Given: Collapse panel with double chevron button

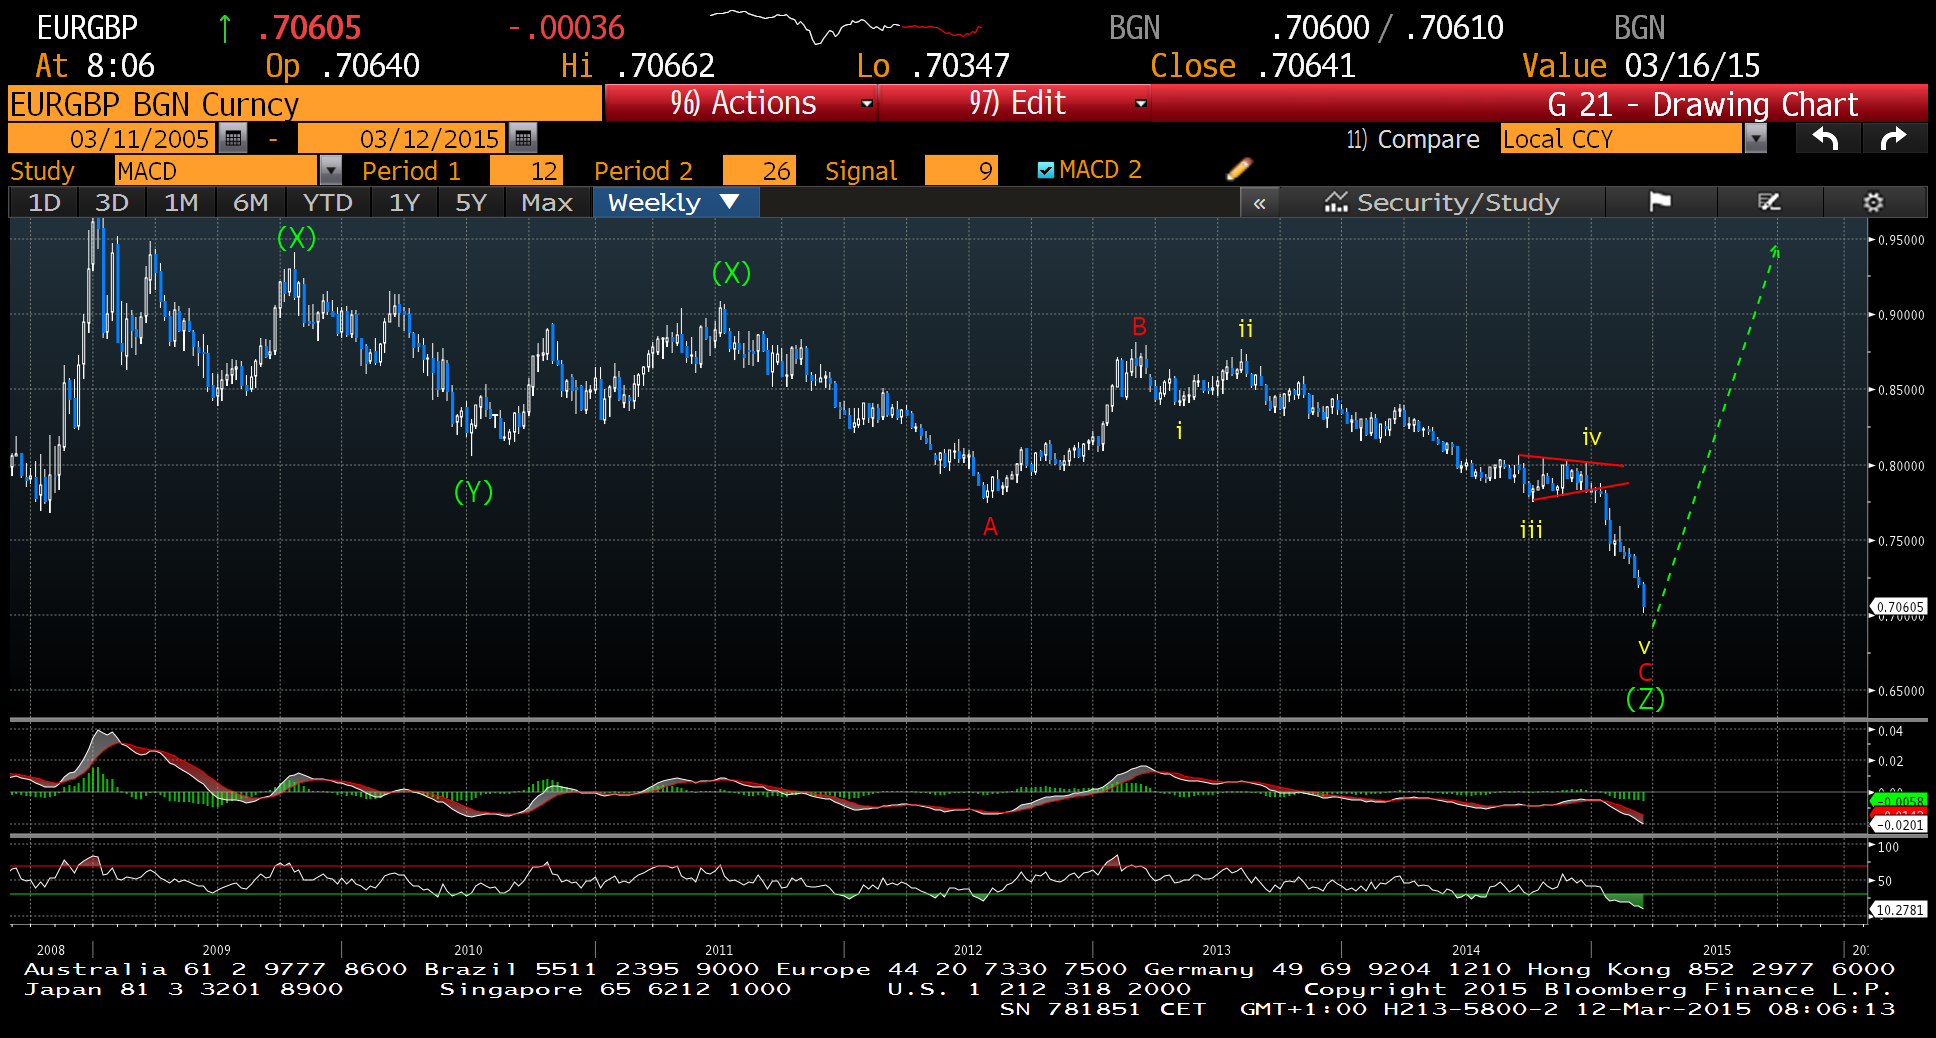Looking at the screenshot, I should [1259, 203].
